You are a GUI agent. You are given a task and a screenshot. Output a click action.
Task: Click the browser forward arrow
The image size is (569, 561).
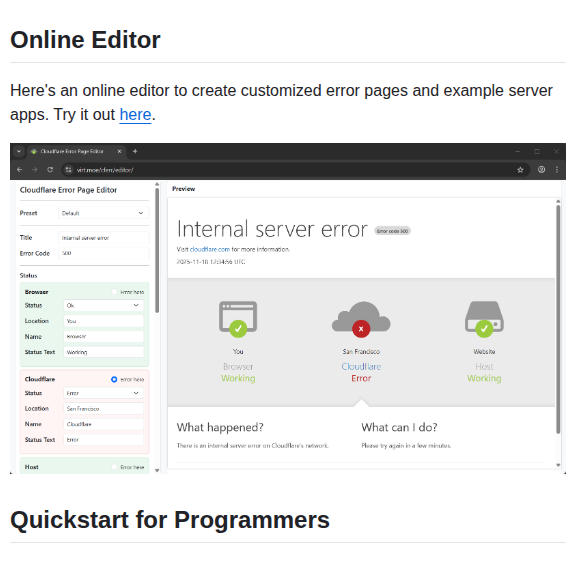35,169
